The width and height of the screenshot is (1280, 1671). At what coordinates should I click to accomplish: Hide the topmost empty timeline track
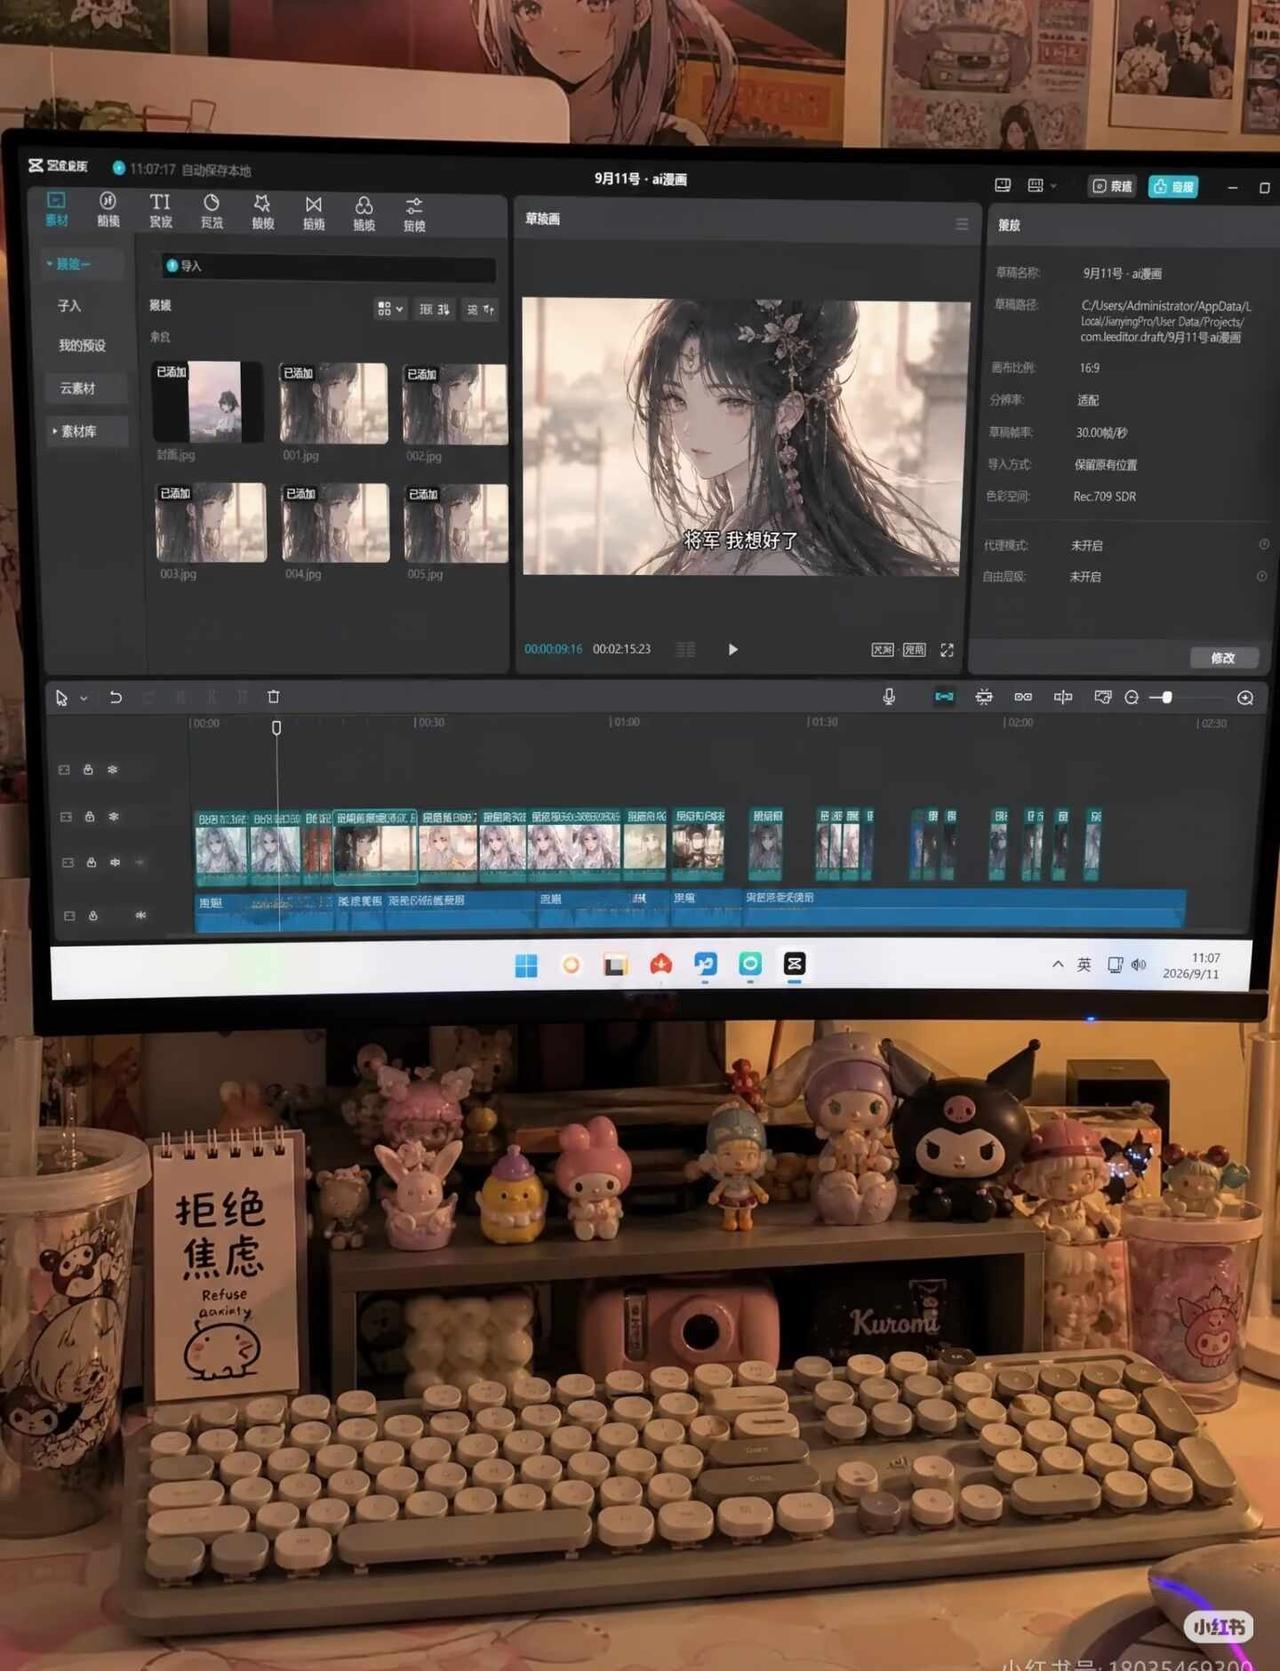pos(112,770)
